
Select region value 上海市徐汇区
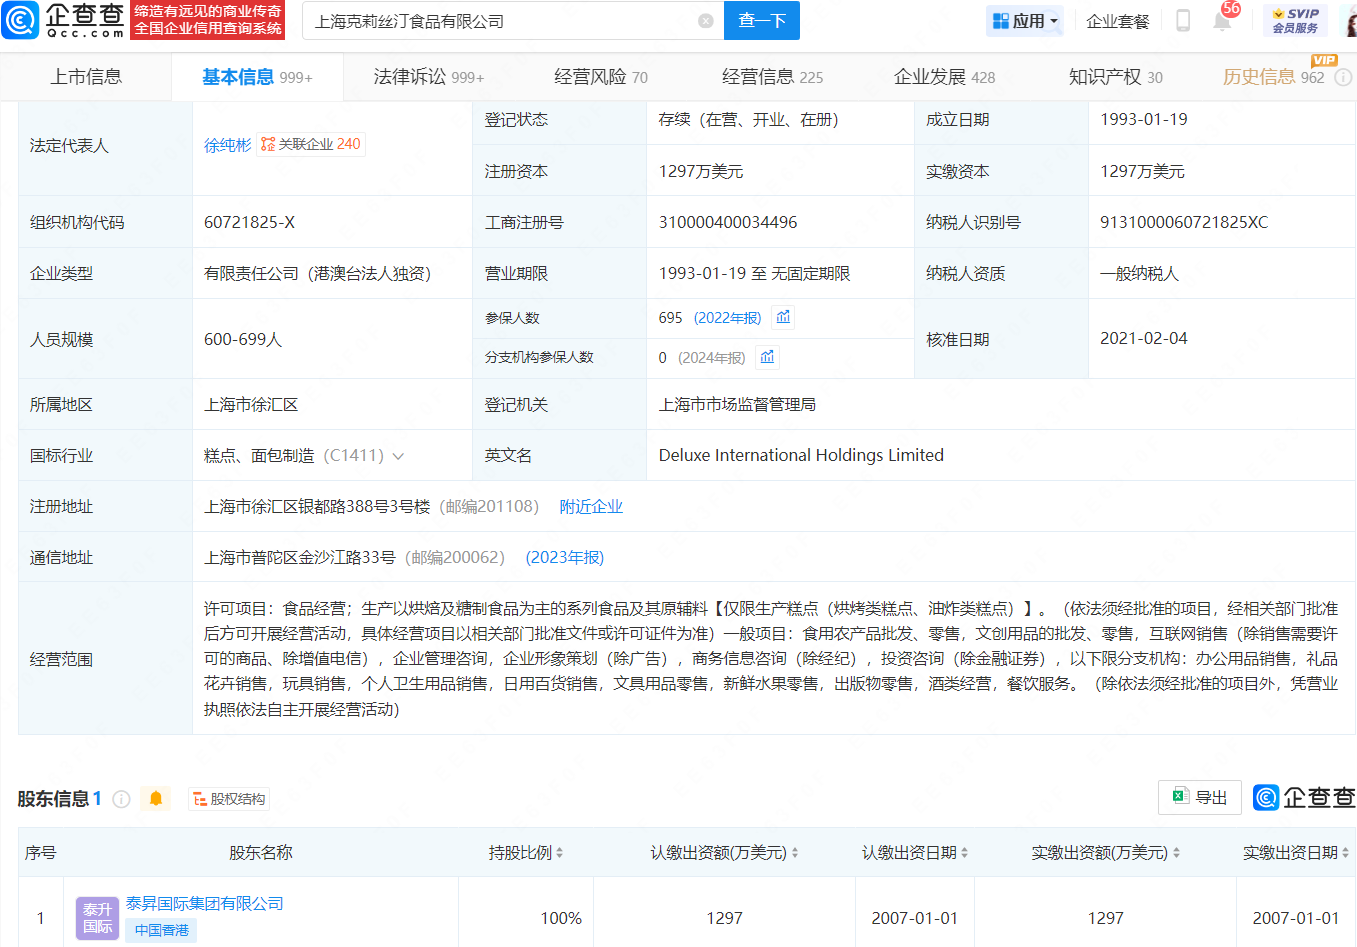(x=251, y=404)
